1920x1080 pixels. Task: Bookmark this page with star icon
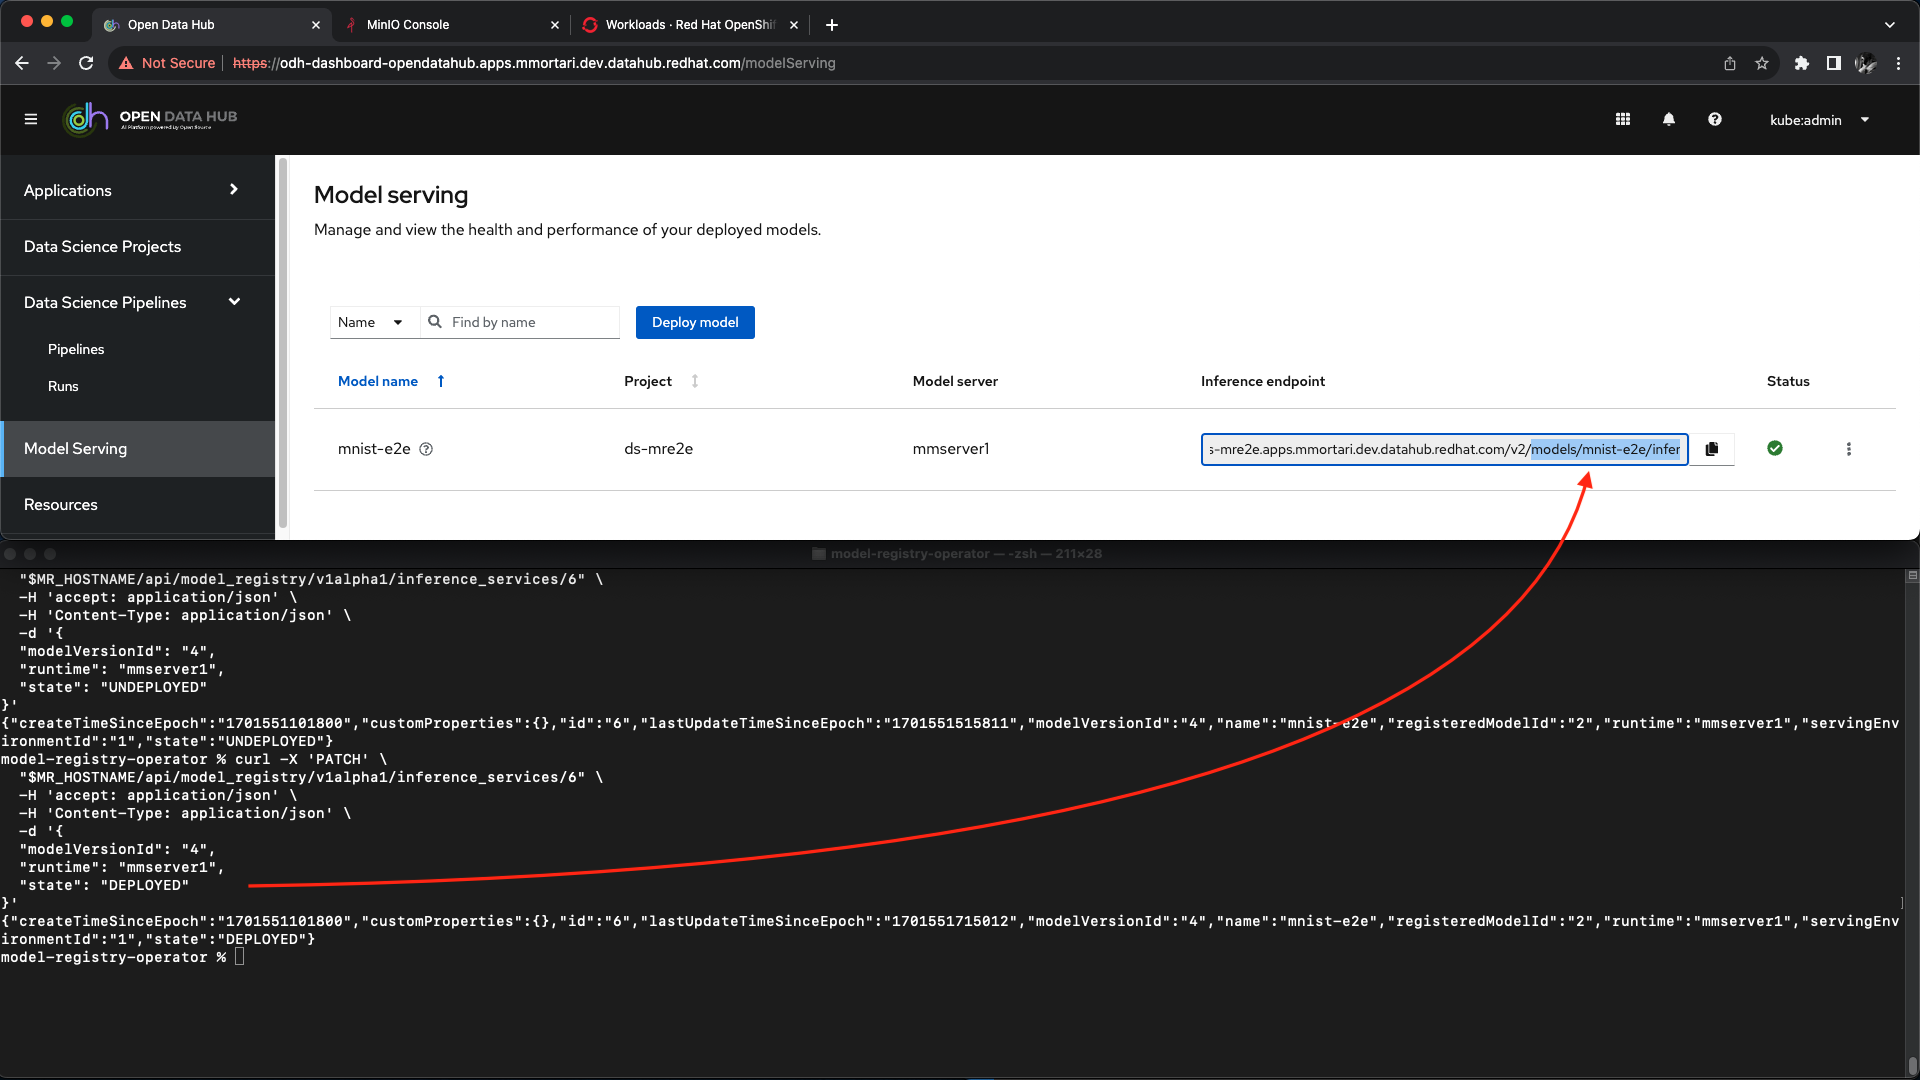tap(1762, 63)
